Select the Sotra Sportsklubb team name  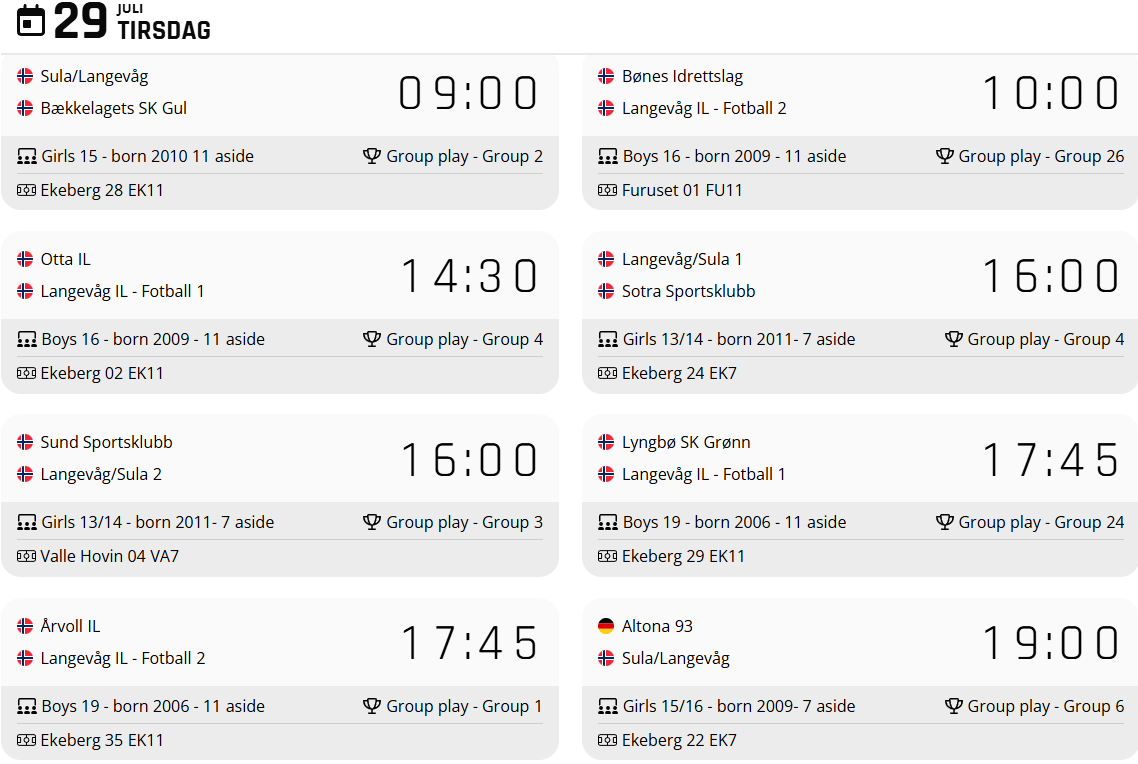[688, 291]
